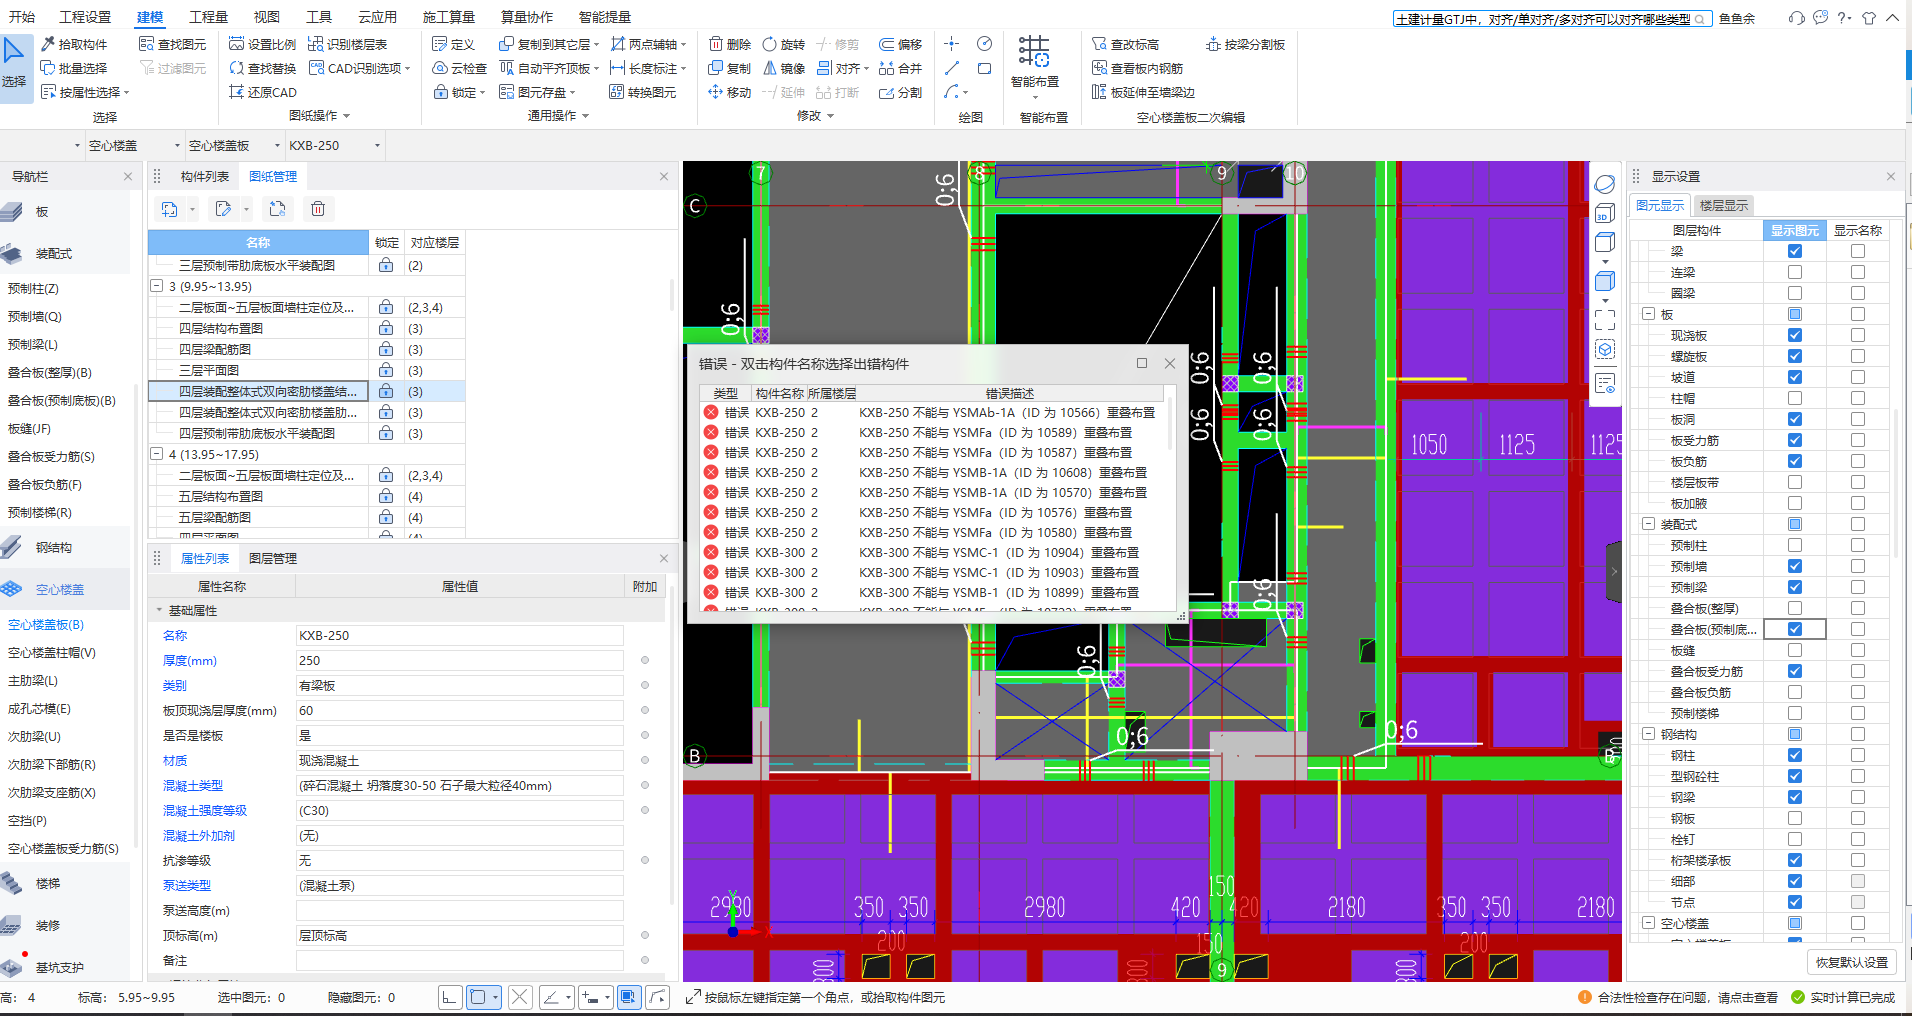This screenshot has height=1016, width=1912.
Task: Close the 错误 dialog
Action: click(1170, 363)
